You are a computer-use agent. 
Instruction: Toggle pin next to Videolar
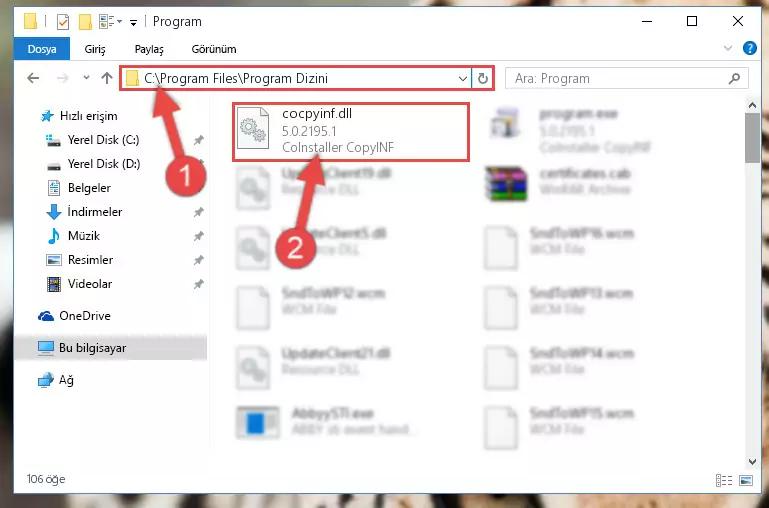198,284
